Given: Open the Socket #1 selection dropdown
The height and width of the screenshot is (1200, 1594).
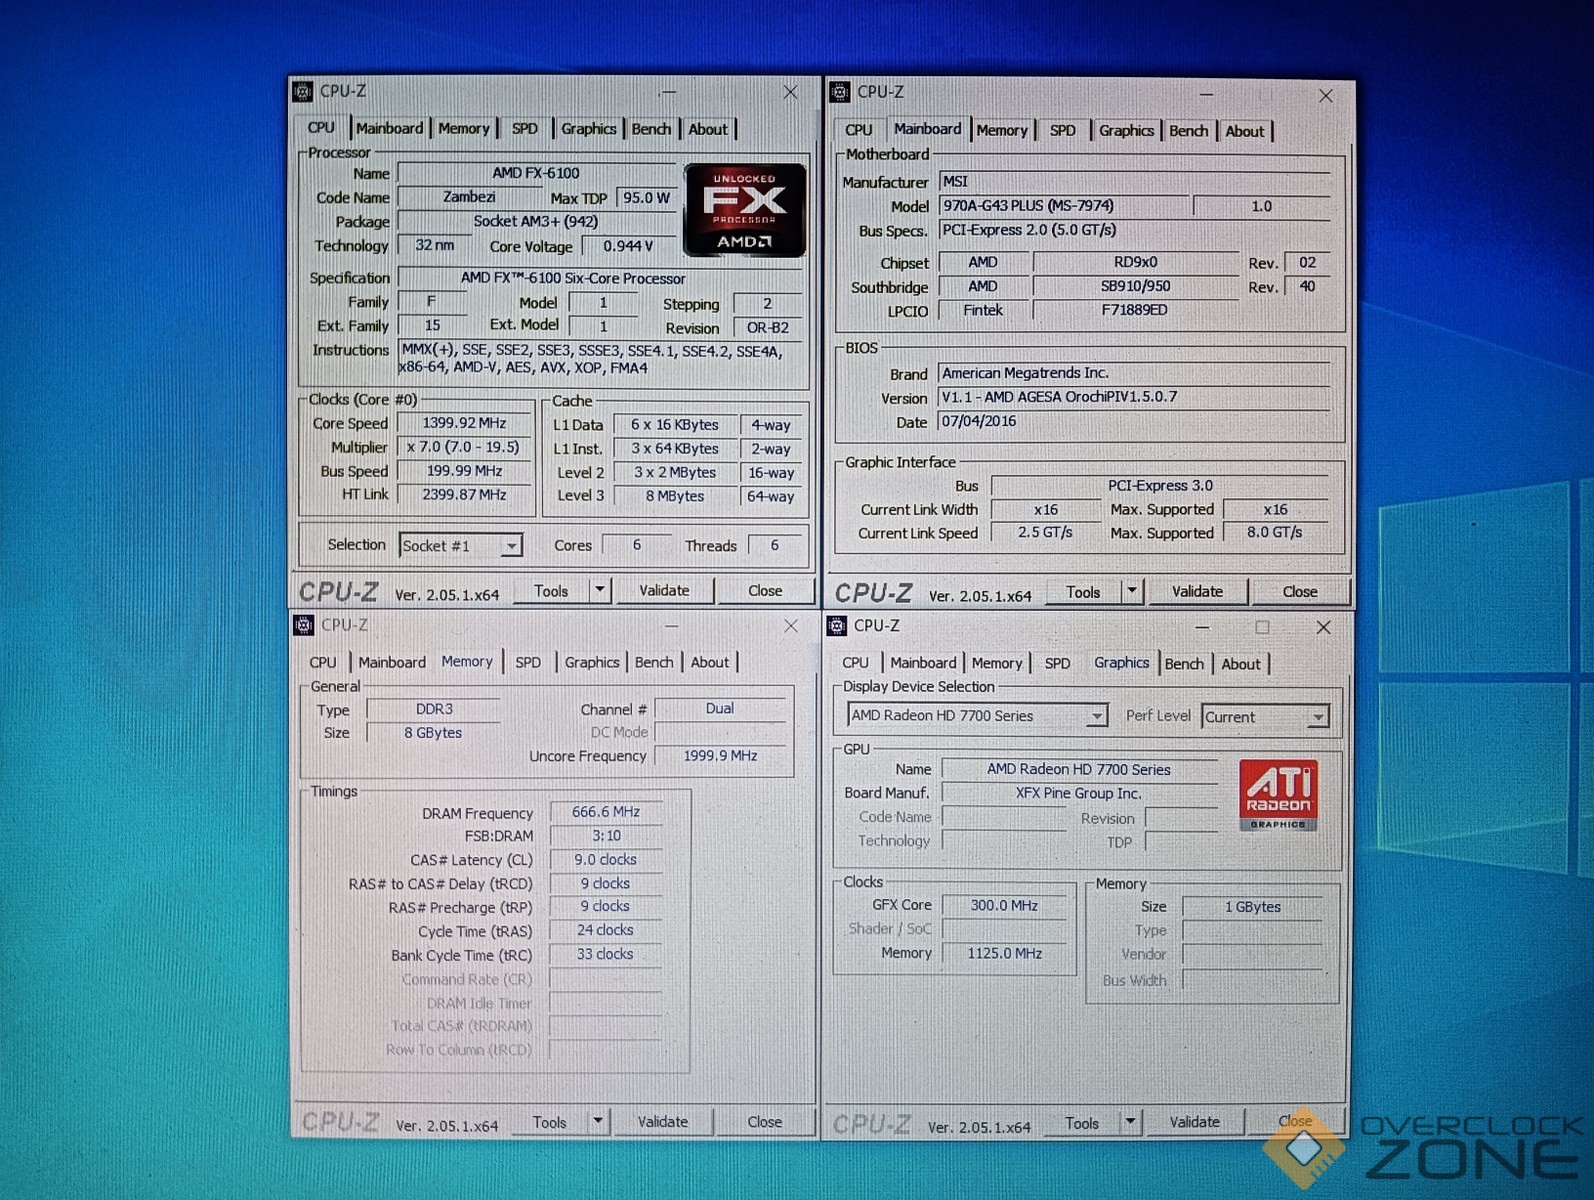Looking at the screenshot, I should pos(511,546).
